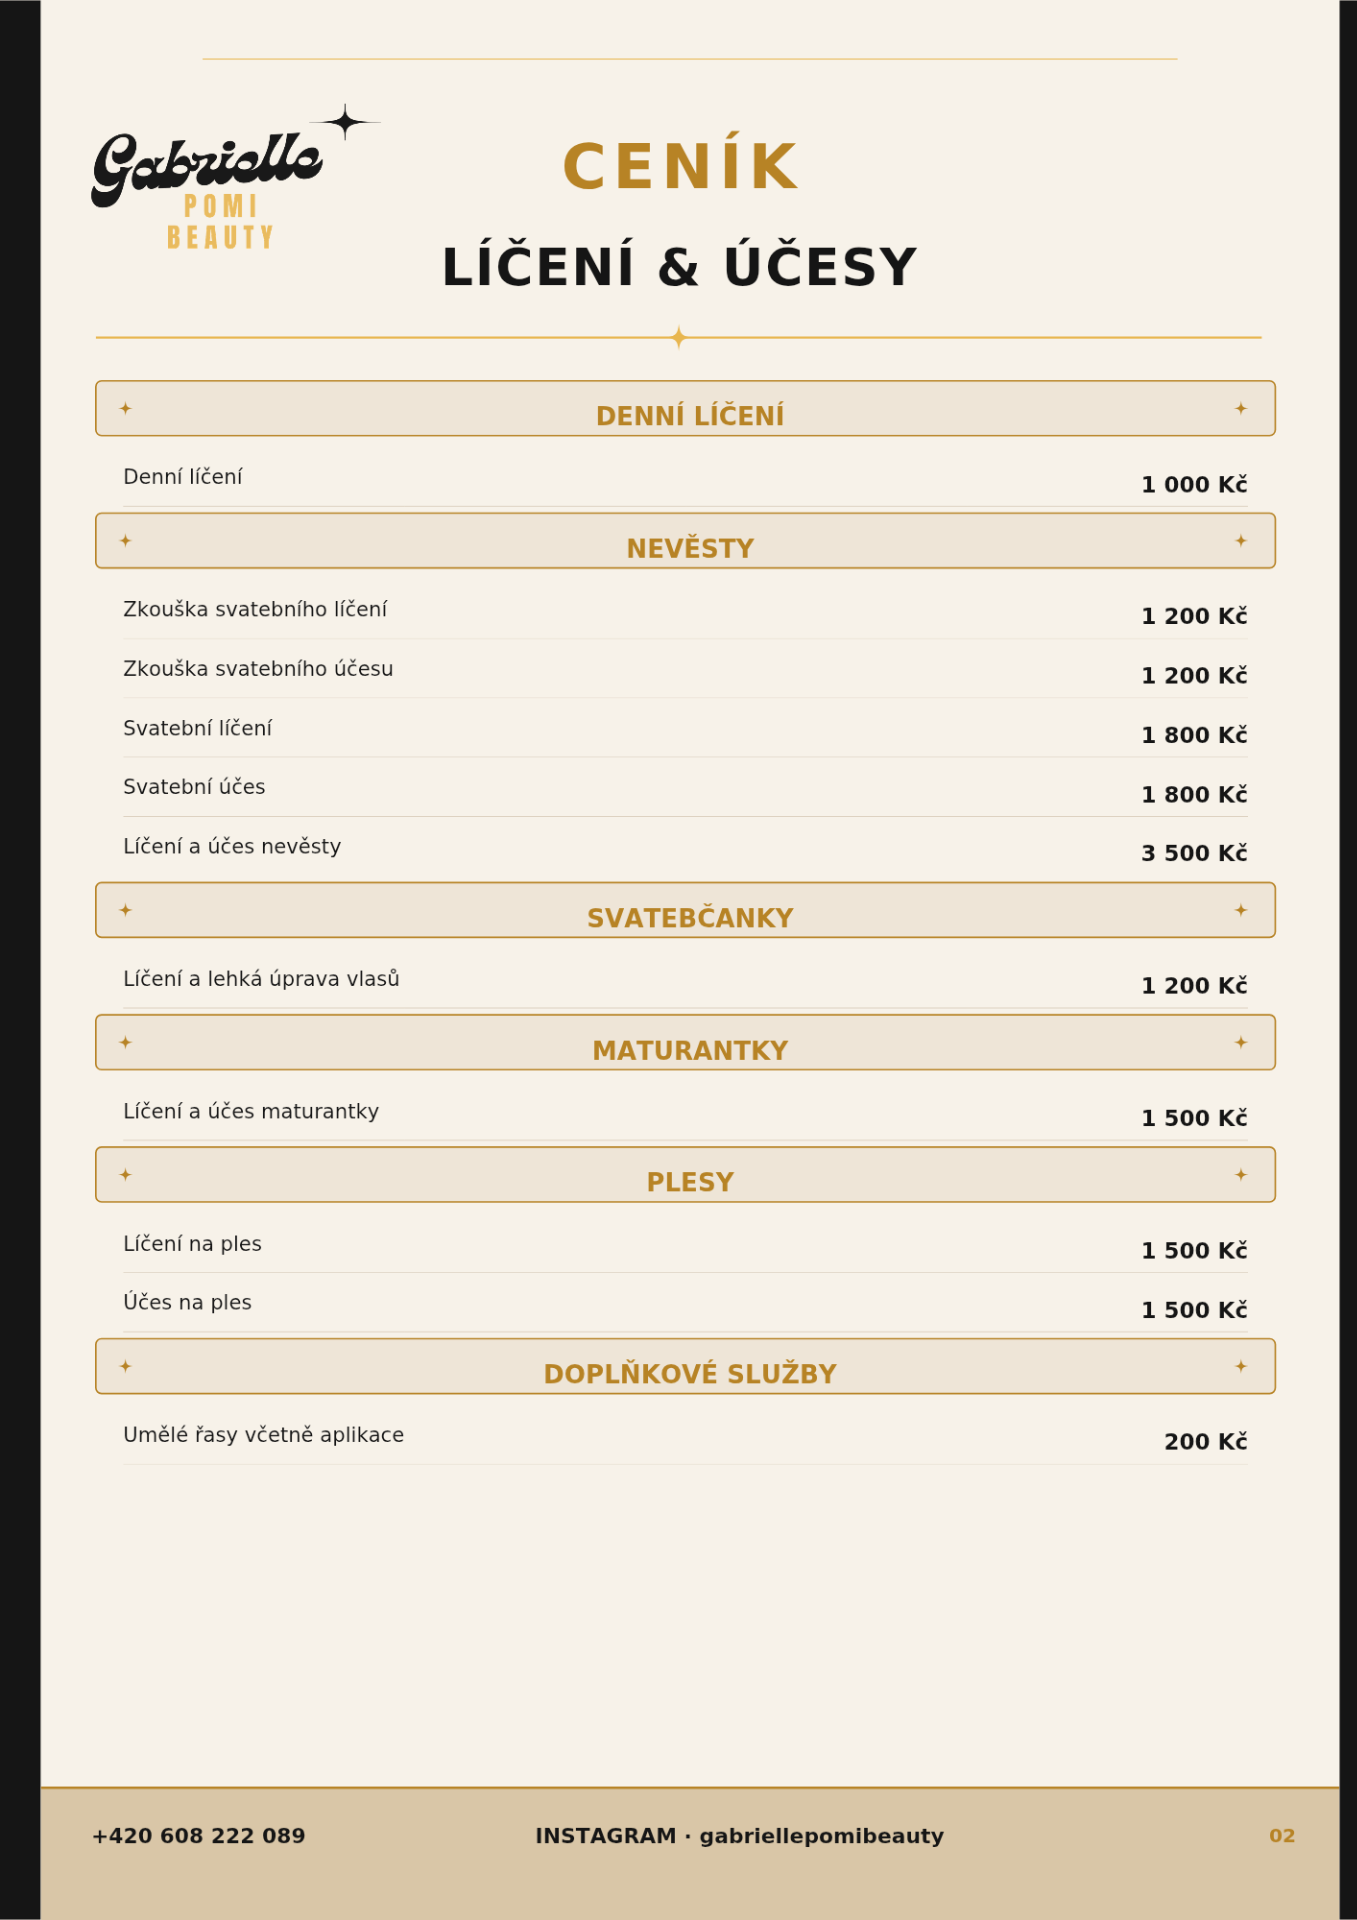The width and height of the screenshot is (1357, 1920).
Task: Click the left star in Denní líčení header
Action: pyautogui.click(x=125, y=408)
